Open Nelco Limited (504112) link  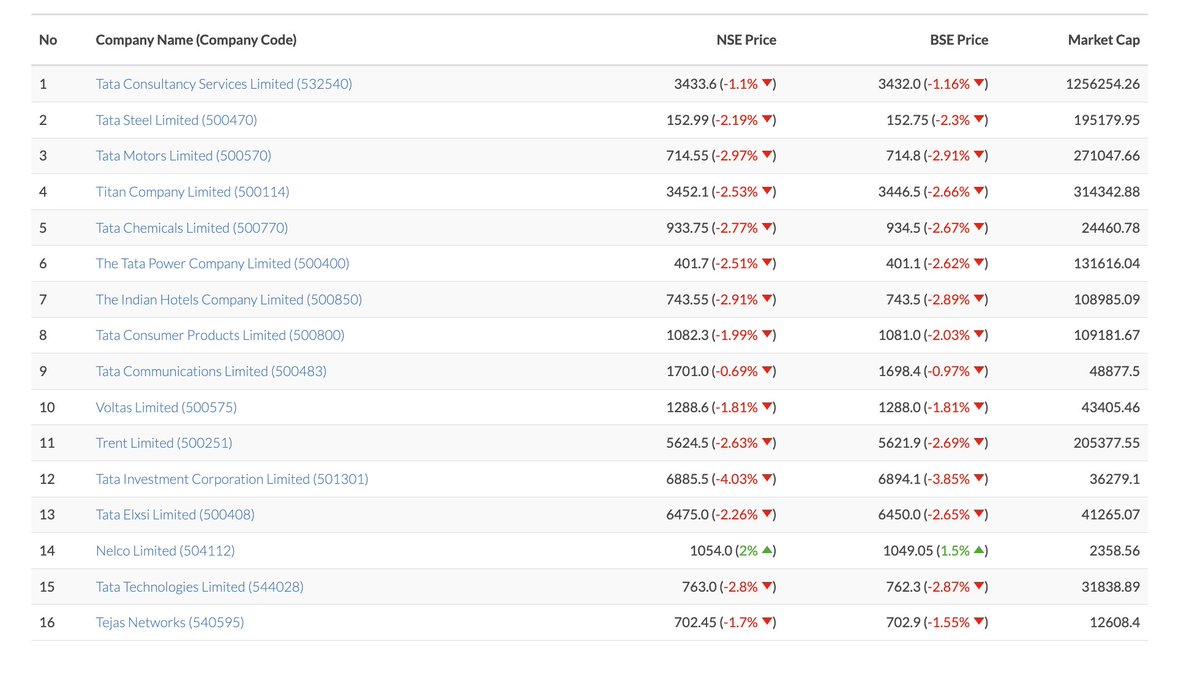pyautogui.click(x=166, y=551)
